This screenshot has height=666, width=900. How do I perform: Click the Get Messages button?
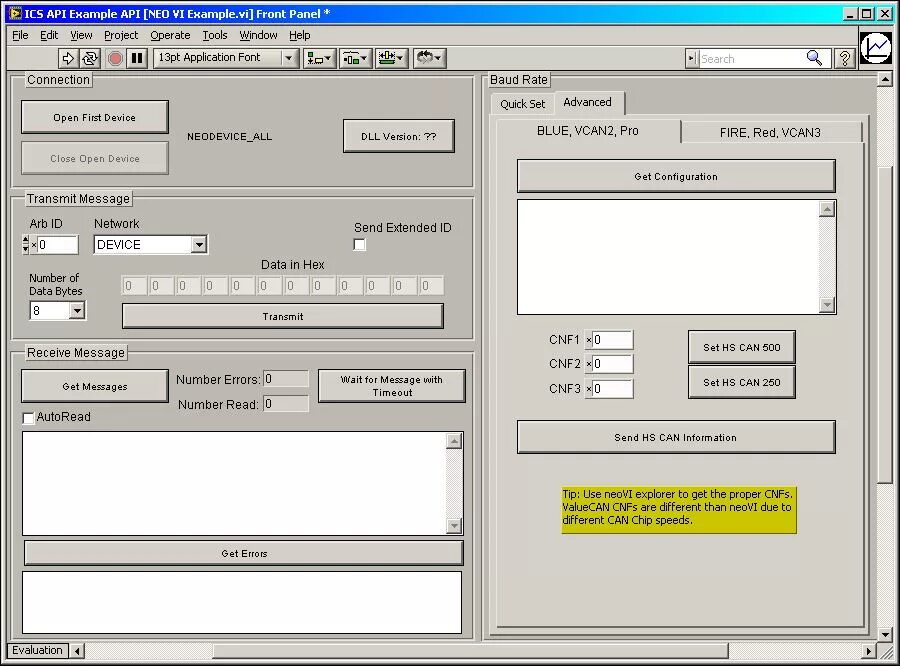(95, 386)
